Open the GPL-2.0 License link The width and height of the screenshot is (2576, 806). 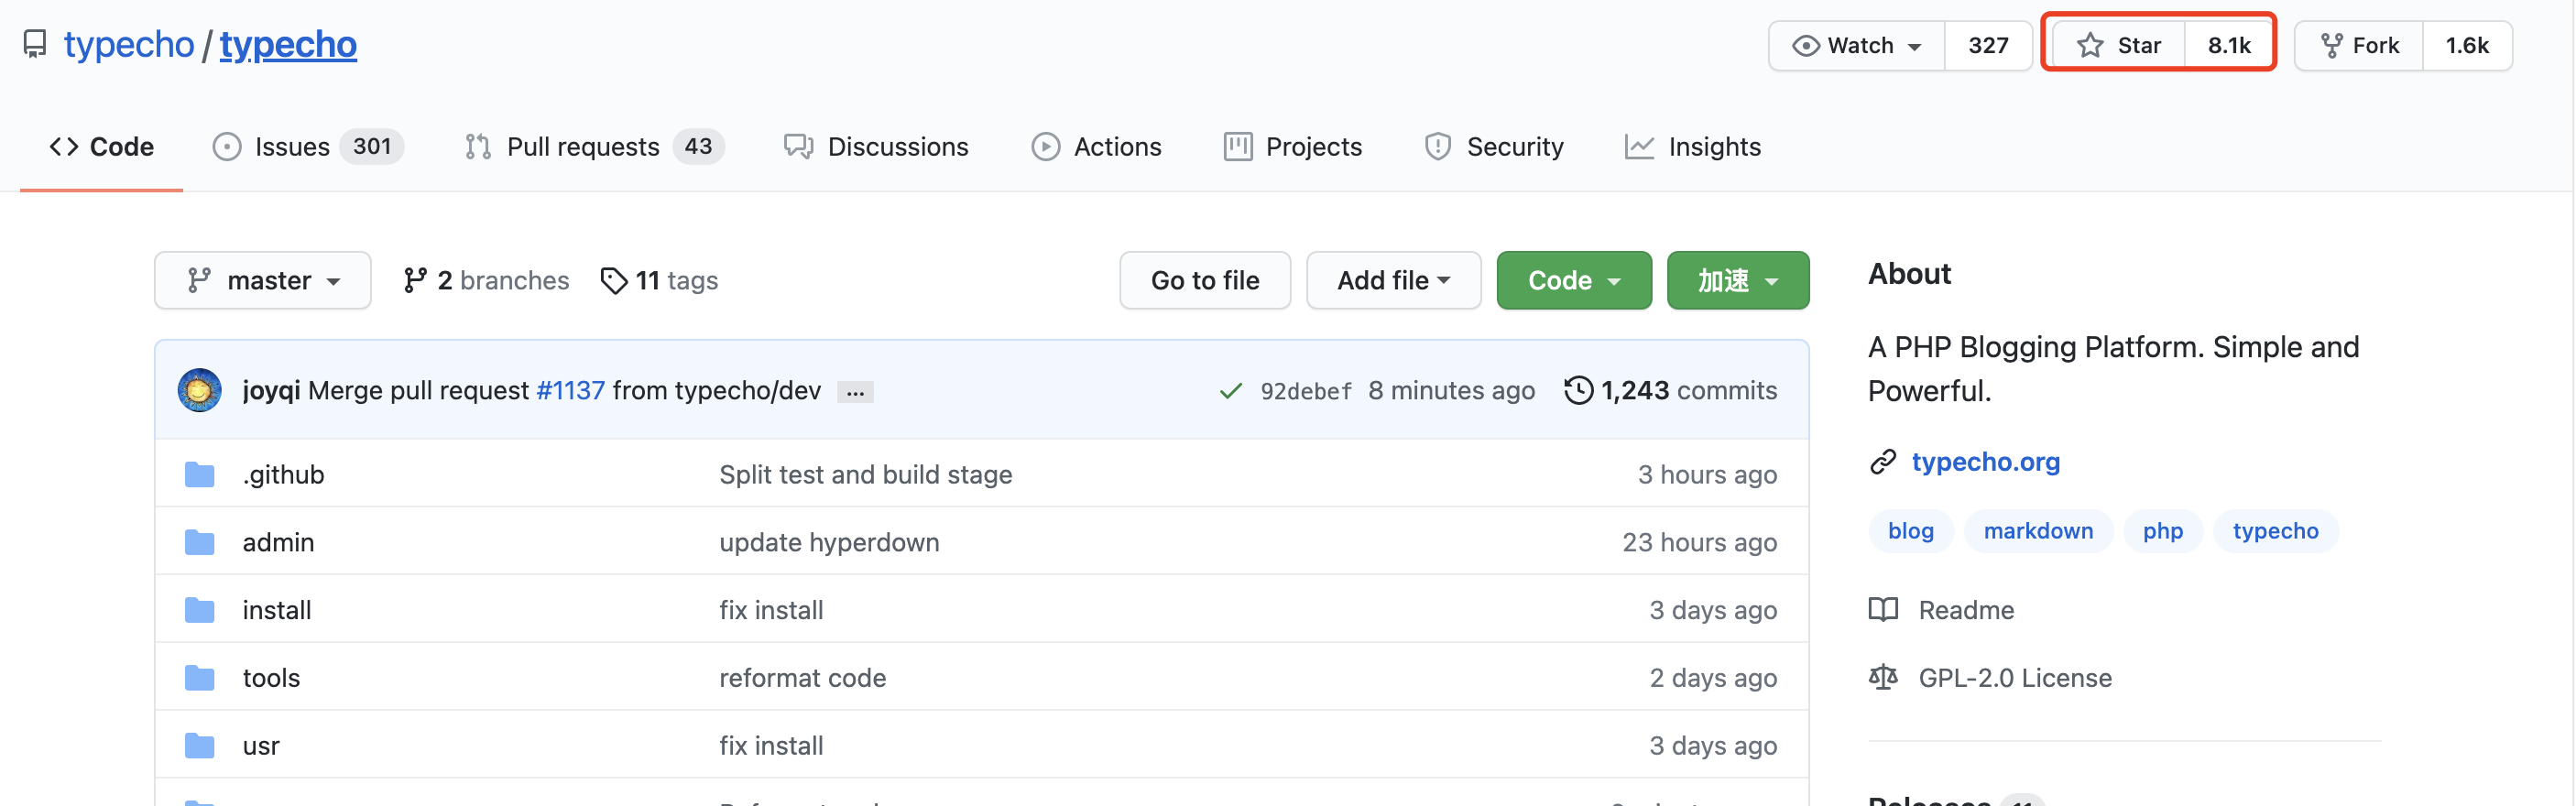(x=1990, y=678)
